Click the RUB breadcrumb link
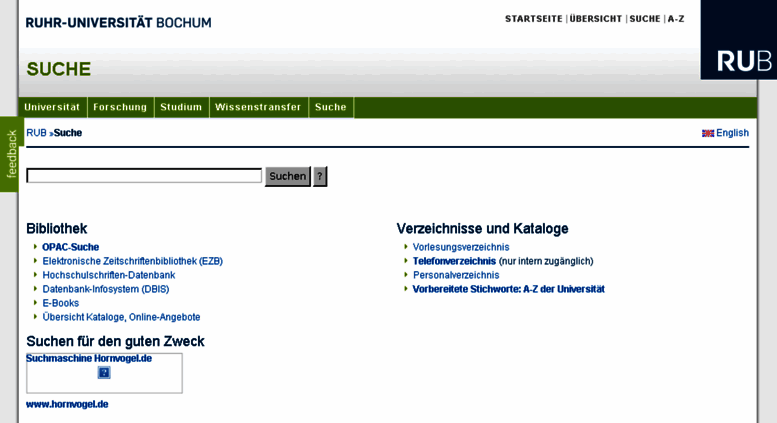Screen dimensions: 777x423 pos(36,133)
